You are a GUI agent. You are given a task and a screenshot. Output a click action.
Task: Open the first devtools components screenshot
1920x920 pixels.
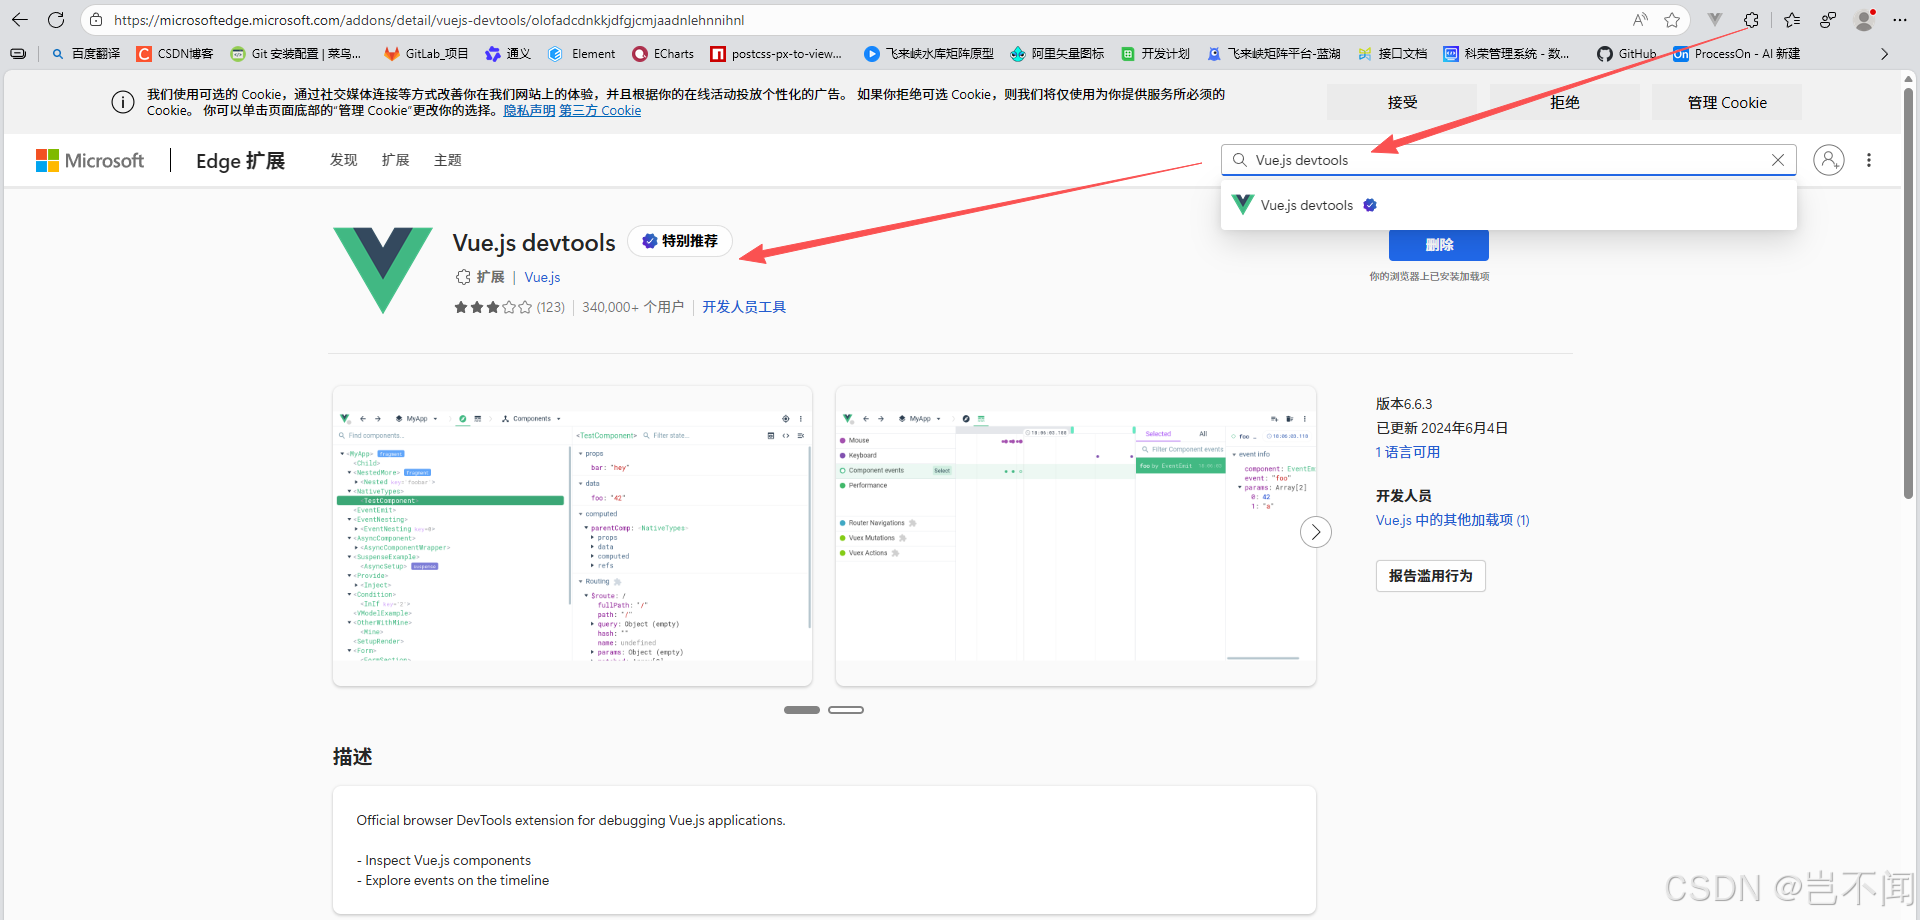coord(572,536)
